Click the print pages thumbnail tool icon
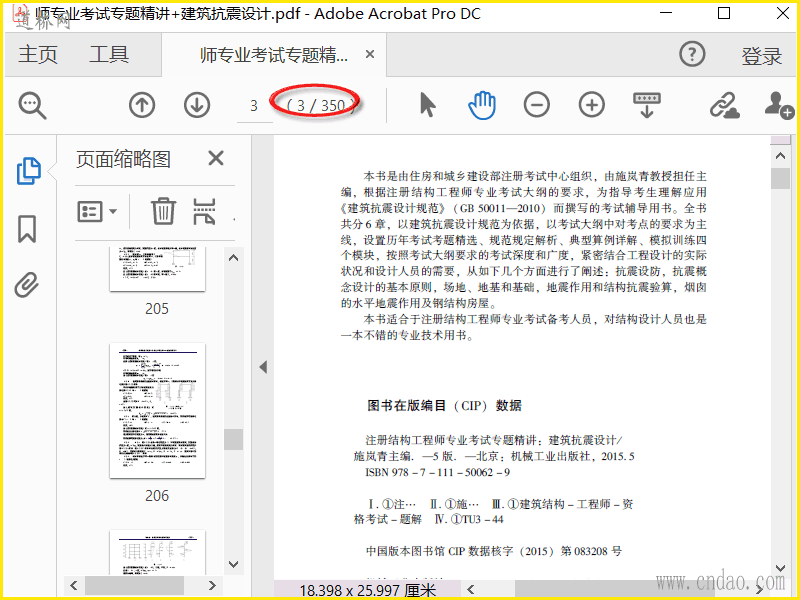Viewport: 800px width, 600px height. pyautogui.click(x=204, y=211)
